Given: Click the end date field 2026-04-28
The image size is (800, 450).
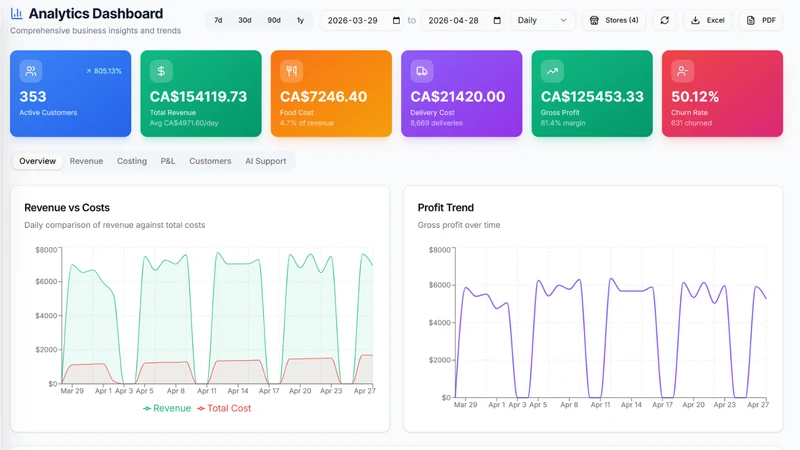Looking at the screenshot, I should (462, 20).
